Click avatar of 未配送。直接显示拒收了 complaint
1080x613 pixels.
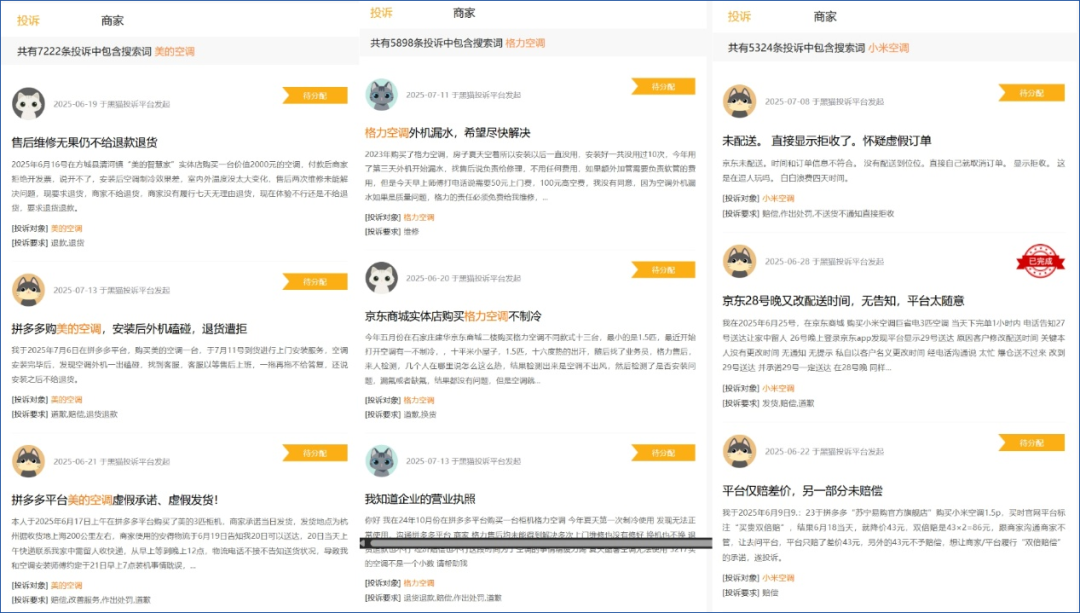point(739,101)
